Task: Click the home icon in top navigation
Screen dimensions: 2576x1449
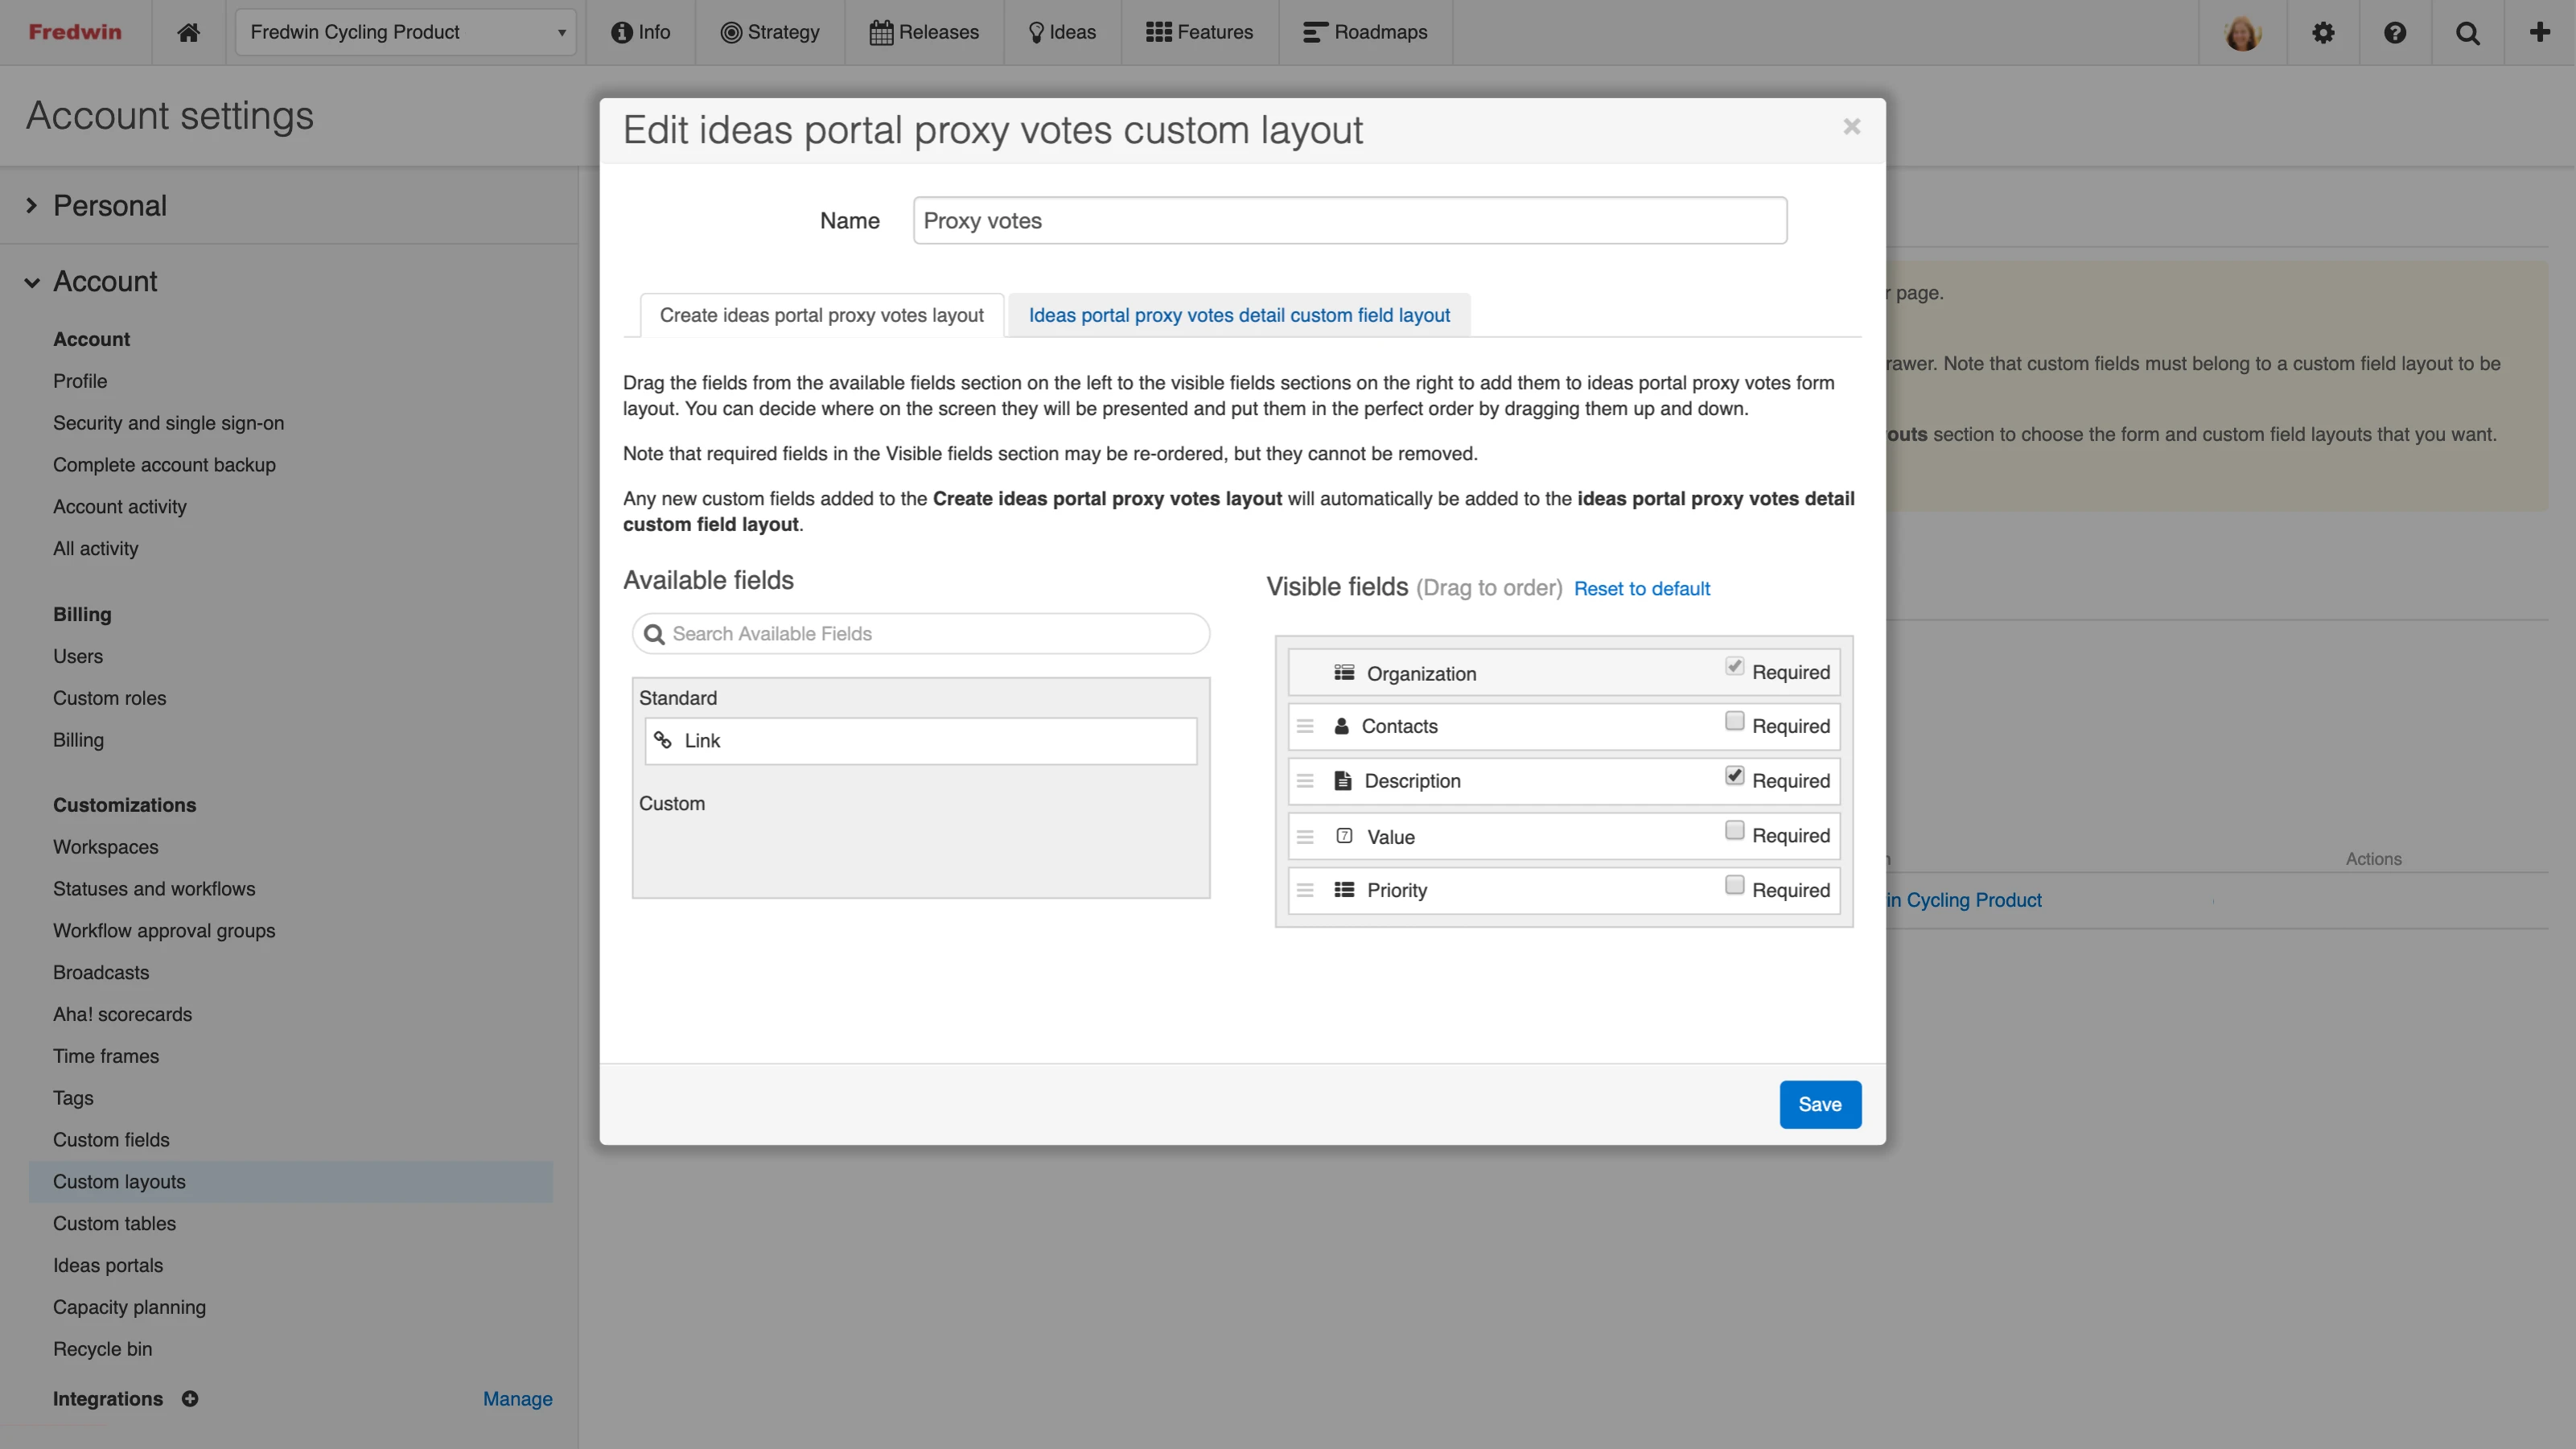Action: tap(188, 32)
